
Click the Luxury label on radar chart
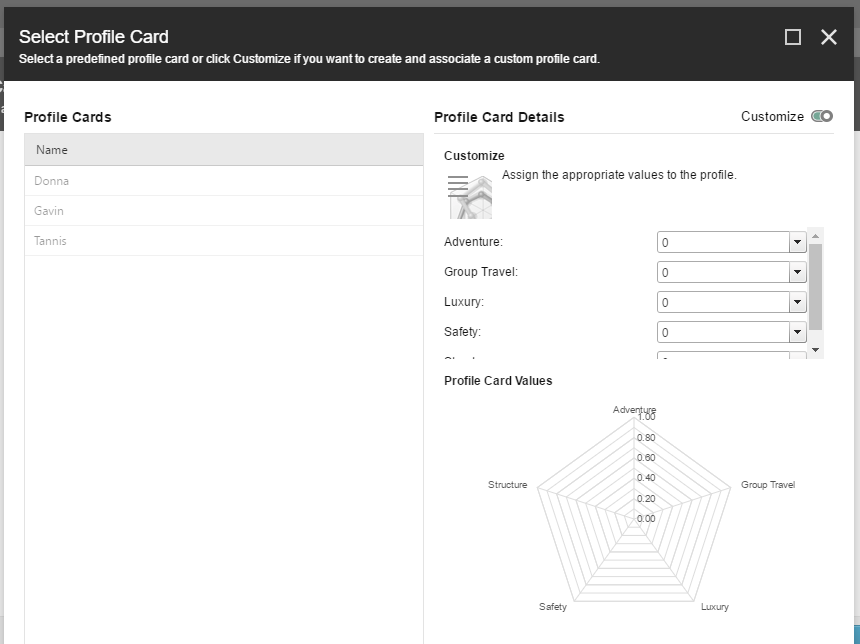pyautogui.click(x=715, y=607)
